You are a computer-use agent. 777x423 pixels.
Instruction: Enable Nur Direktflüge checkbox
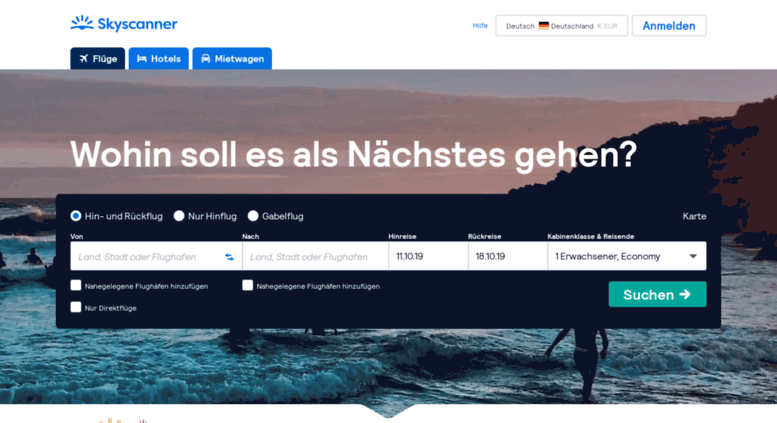[x=76, y=307]
